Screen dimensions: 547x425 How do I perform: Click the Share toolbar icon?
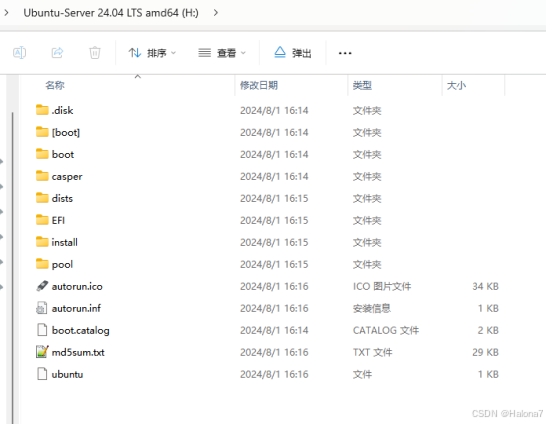click(57, 53)
